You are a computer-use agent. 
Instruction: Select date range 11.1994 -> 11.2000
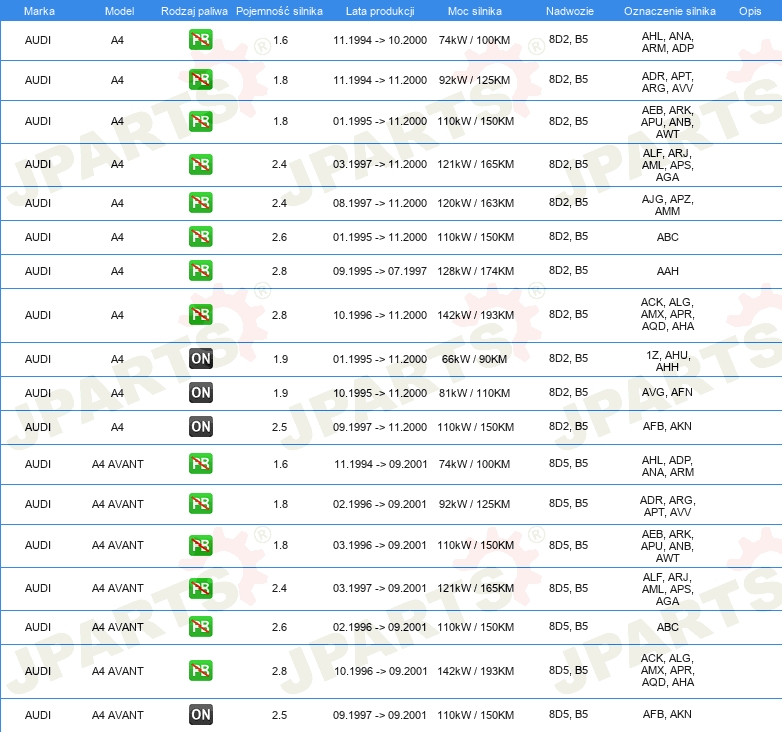tap(380, 80)
